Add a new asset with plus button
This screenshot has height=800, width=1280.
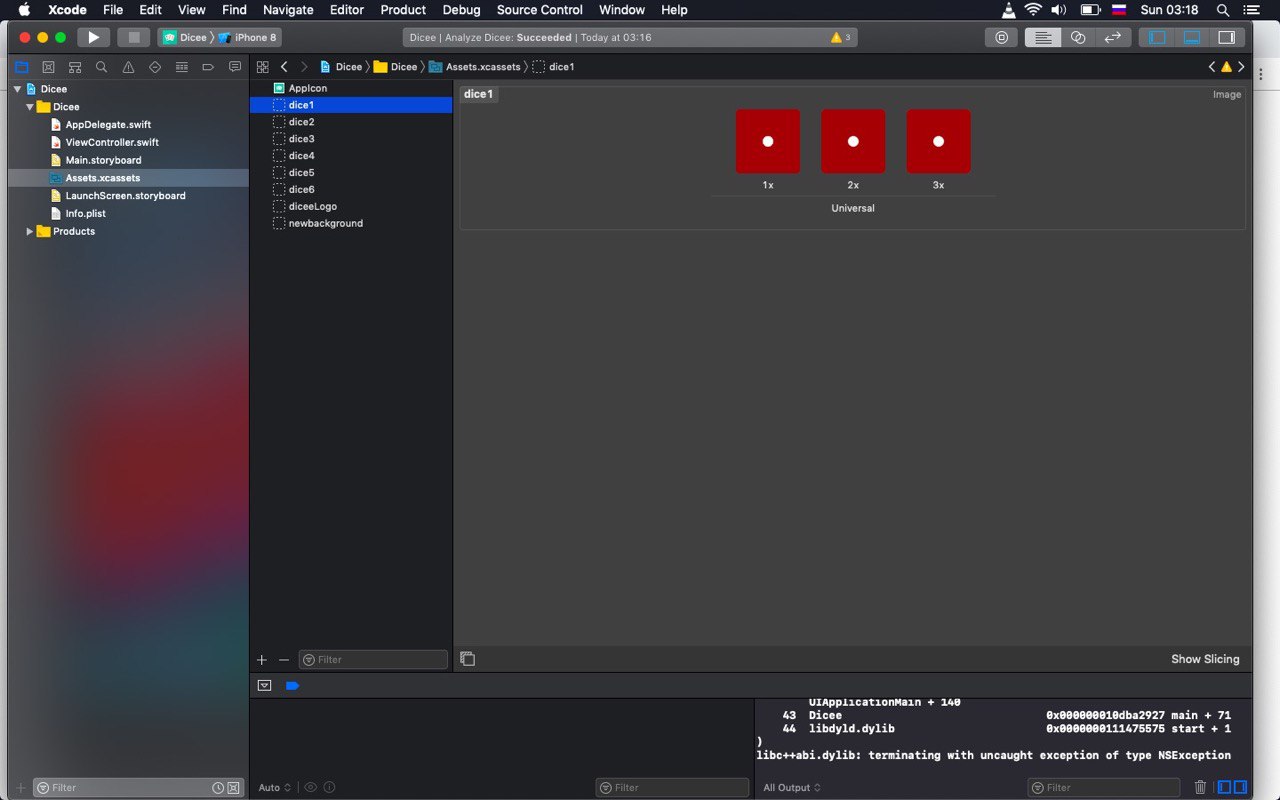[262, 660]
